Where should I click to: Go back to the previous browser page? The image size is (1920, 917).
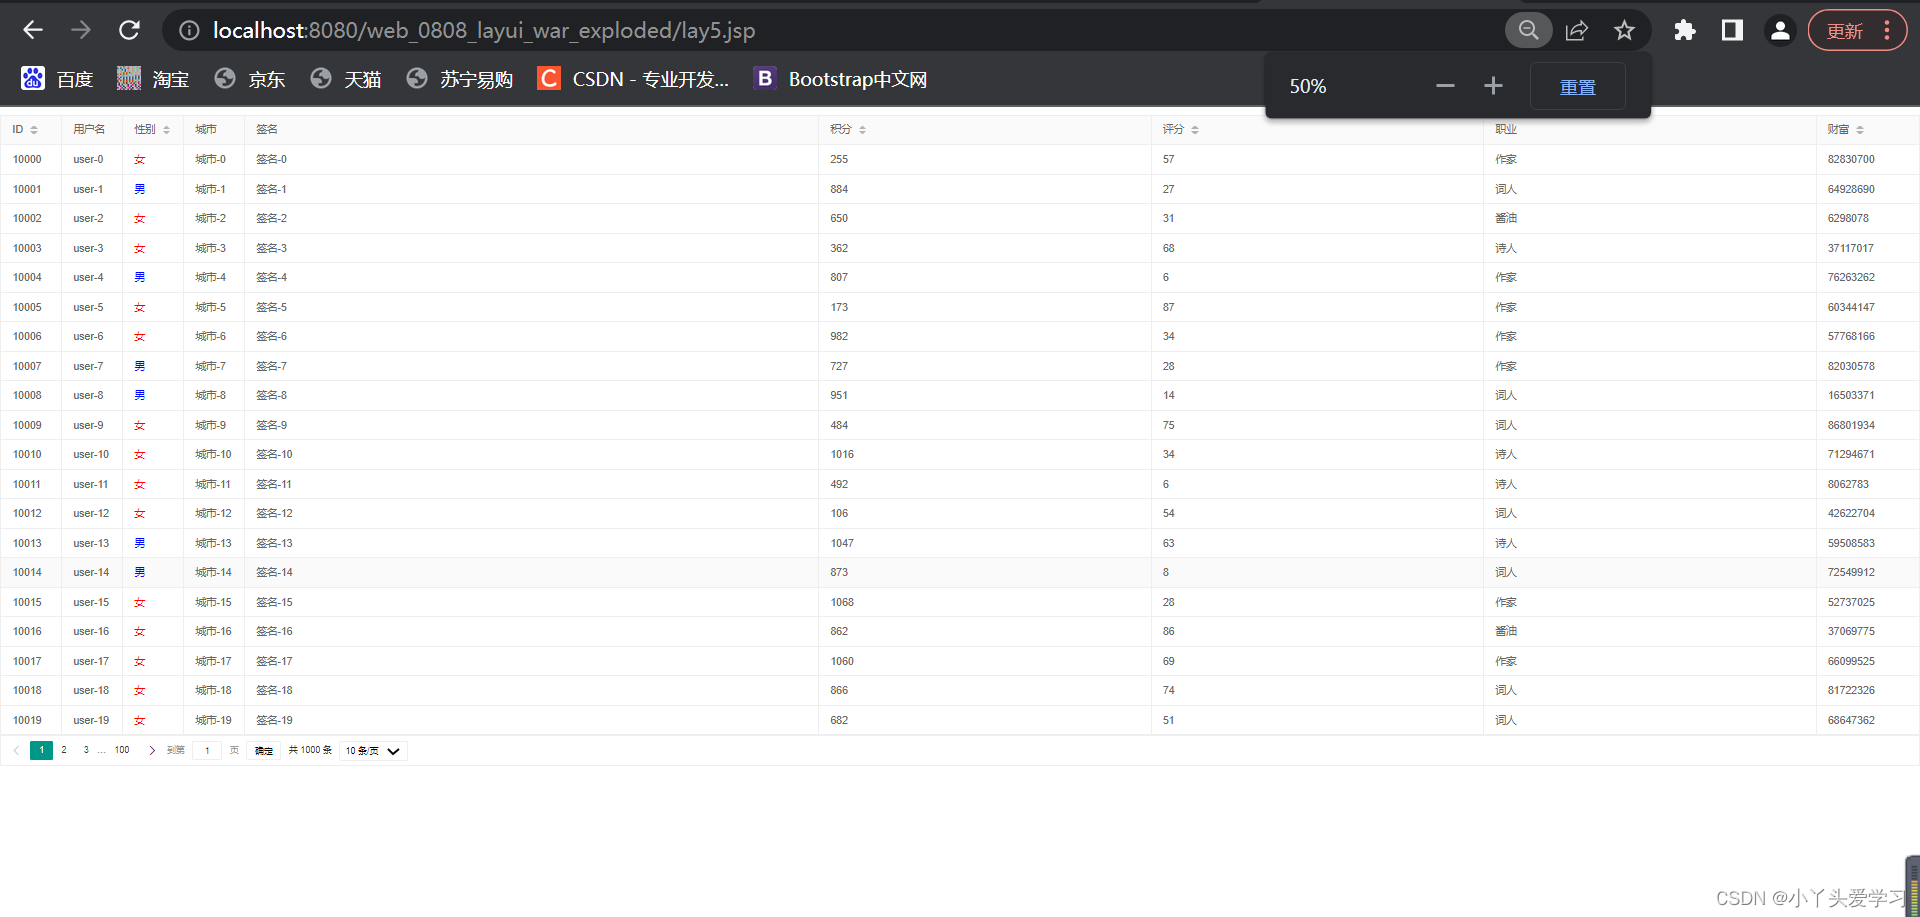pos(33,30)
